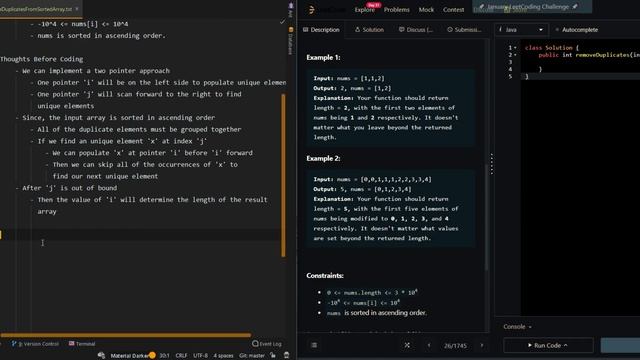Fold line 1 of the code editor
Screen dimensions: 640x360
point(515,48)
